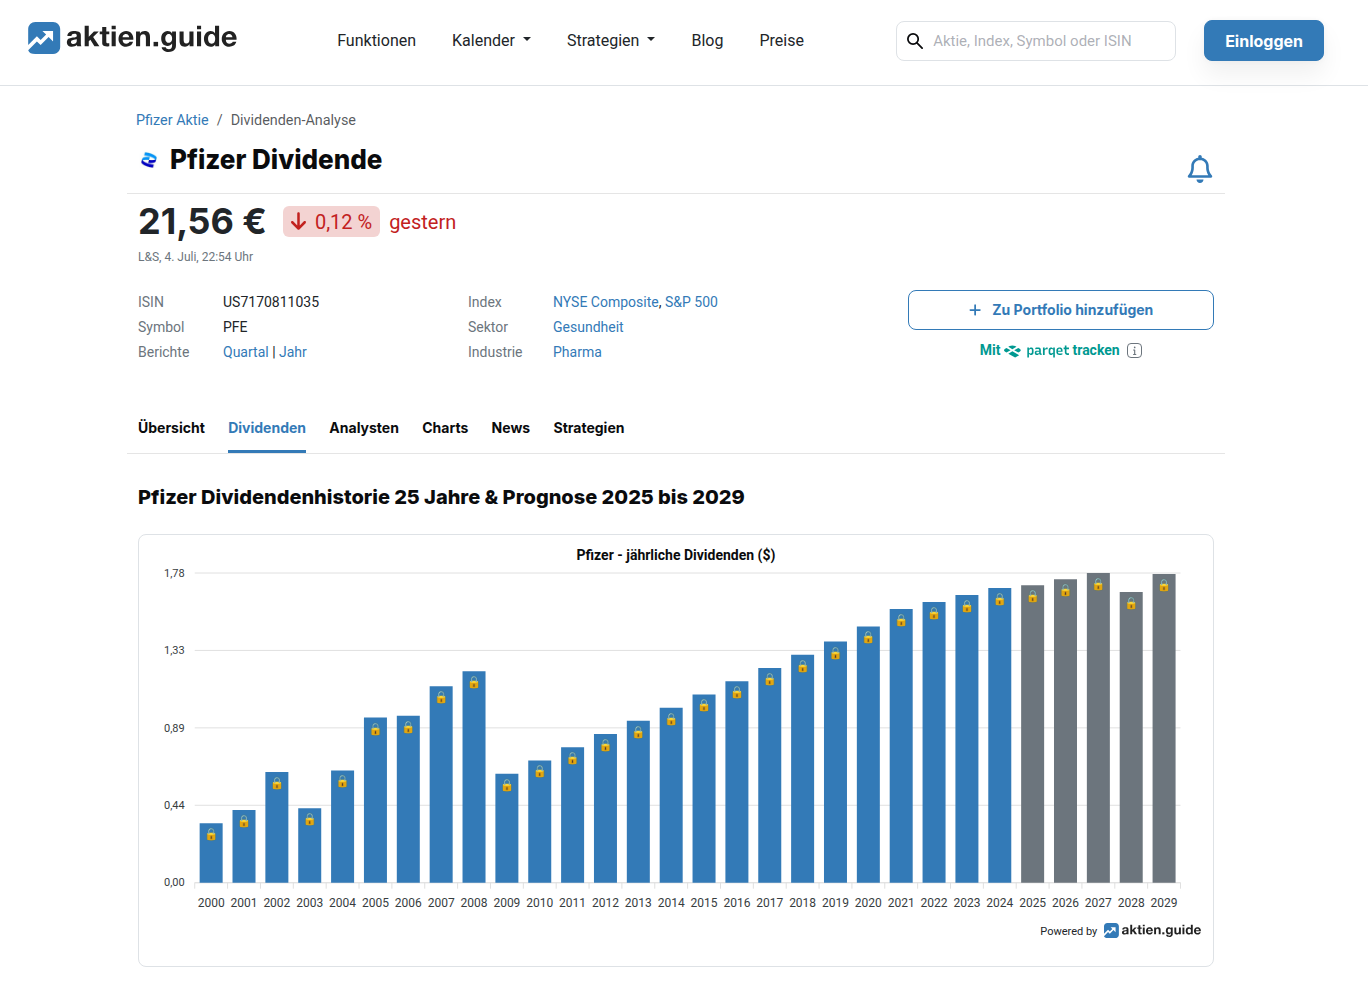Focus the stock search input field
1368x986 pixels.
[1036, 41]
